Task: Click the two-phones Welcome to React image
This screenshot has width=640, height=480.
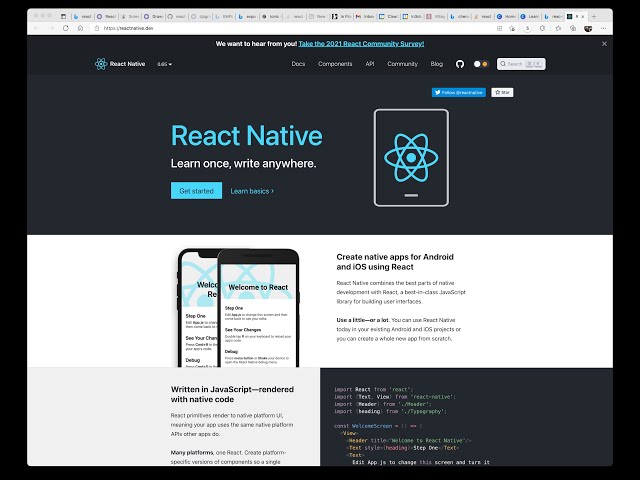Action: click(x=238, y=308)
